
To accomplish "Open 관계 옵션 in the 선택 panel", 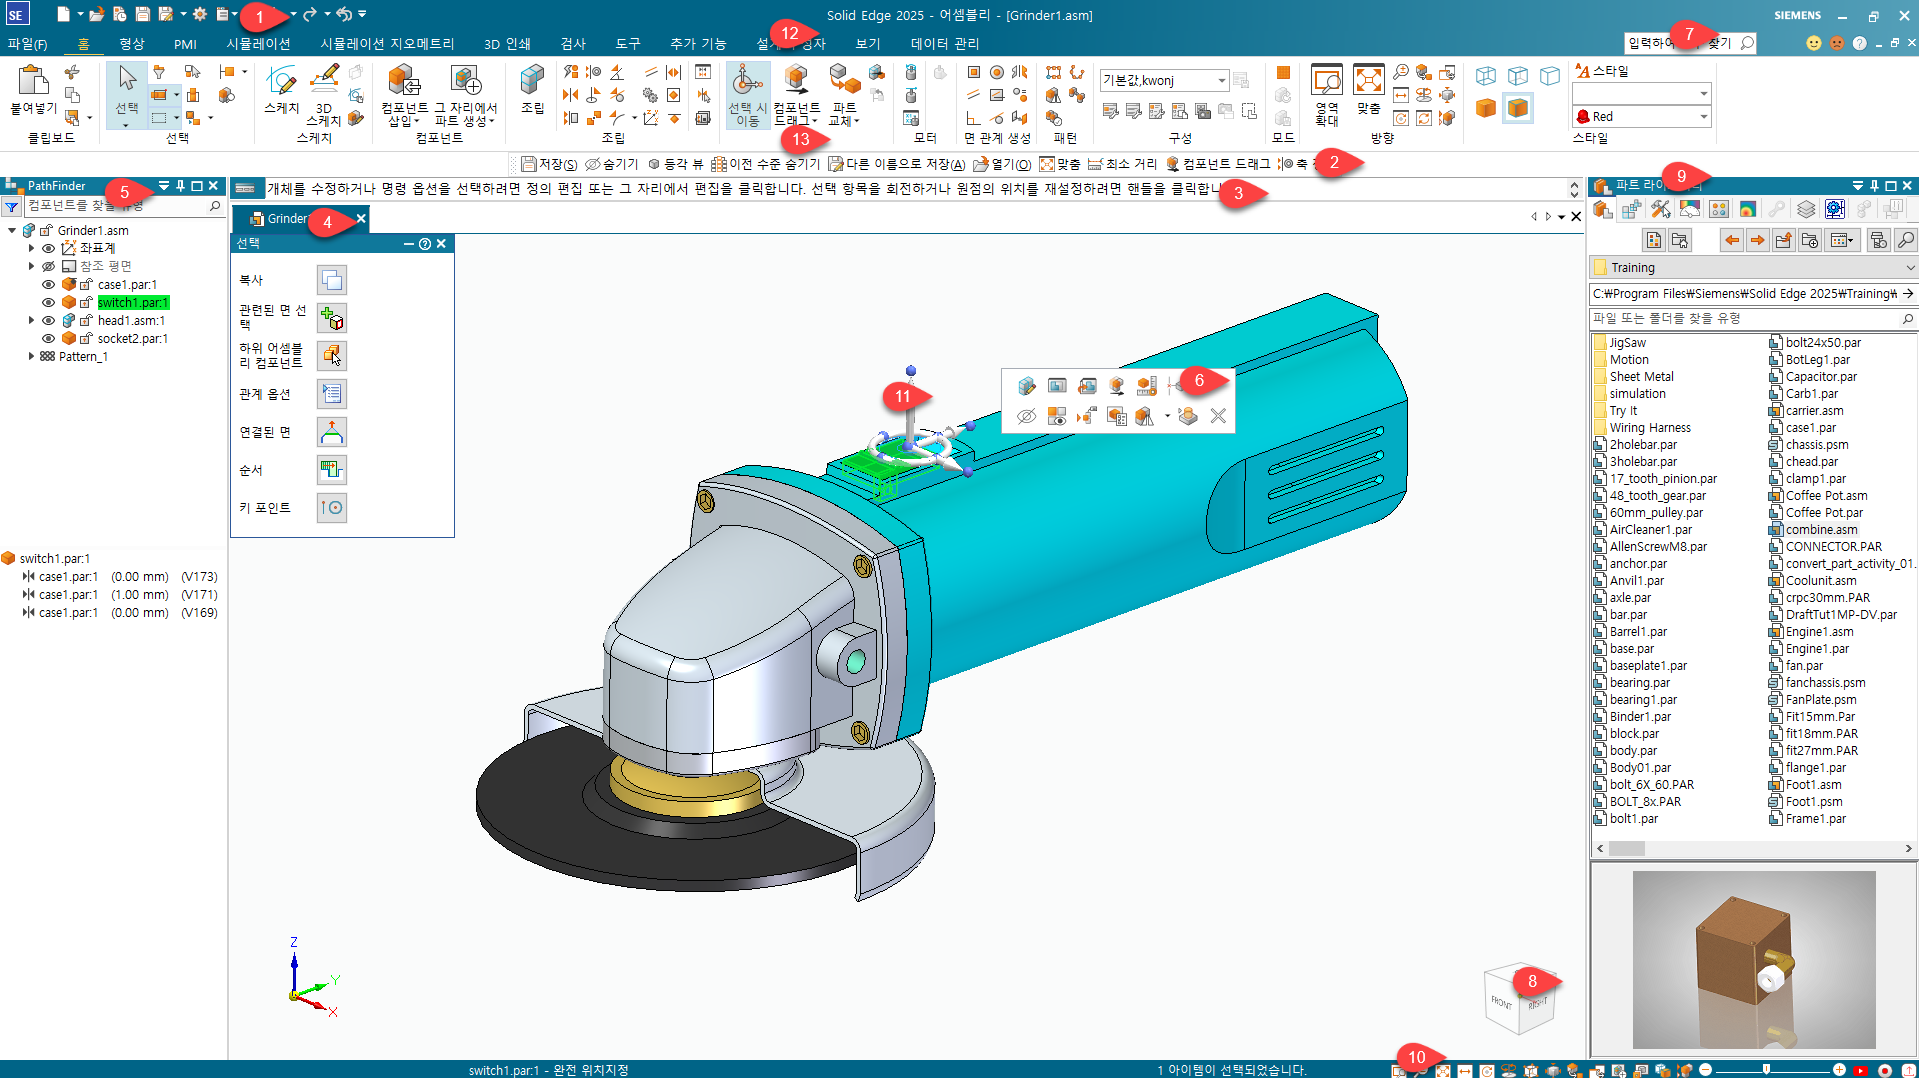I will click(x=332, y=394).
